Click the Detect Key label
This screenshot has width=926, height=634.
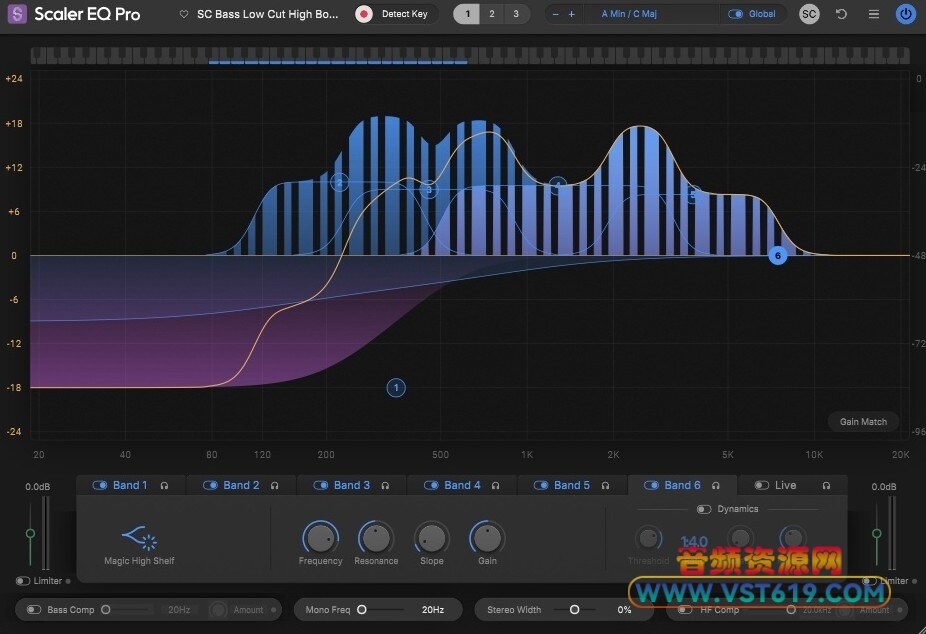(405, 14)
